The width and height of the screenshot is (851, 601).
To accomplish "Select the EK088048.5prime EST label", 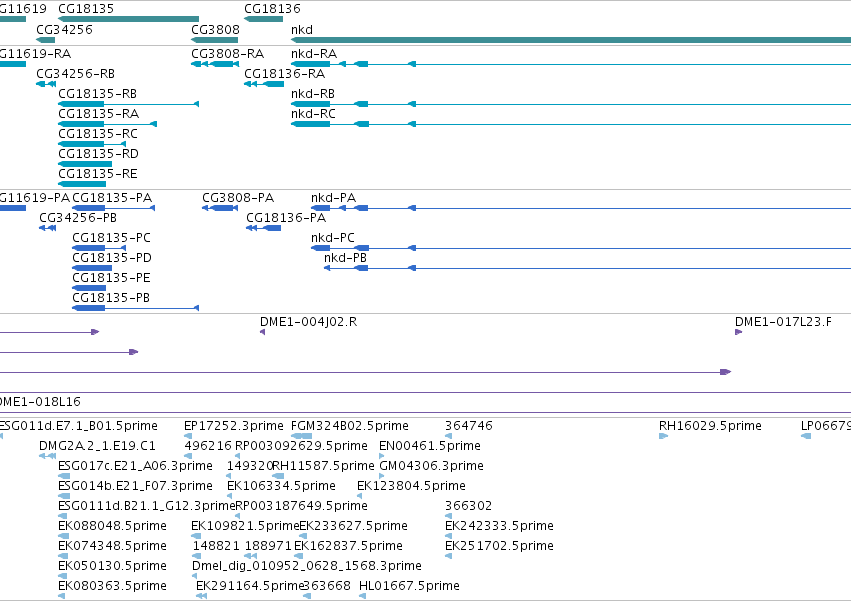I will click(112, 527).
